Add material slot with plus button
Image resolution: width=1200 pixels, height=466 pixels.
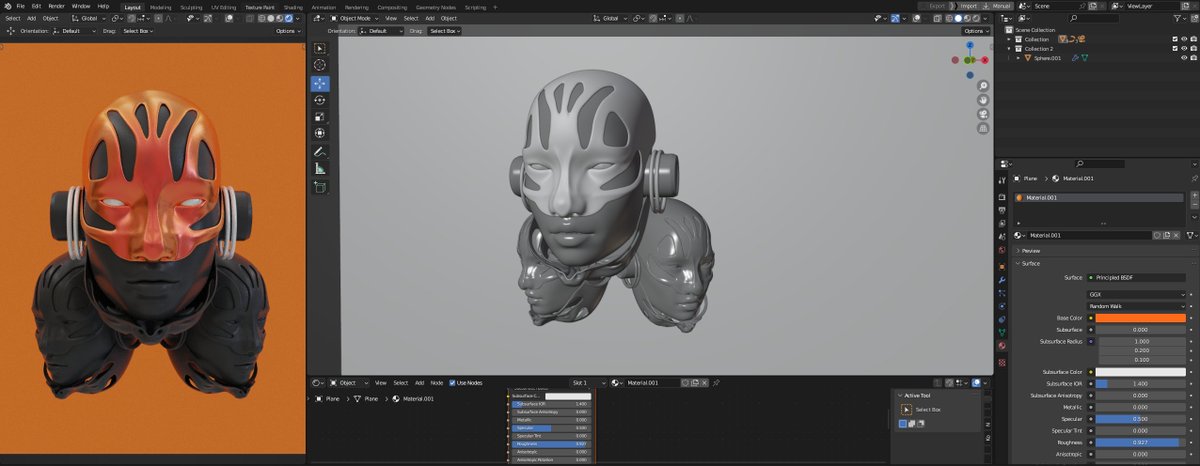1194,196
